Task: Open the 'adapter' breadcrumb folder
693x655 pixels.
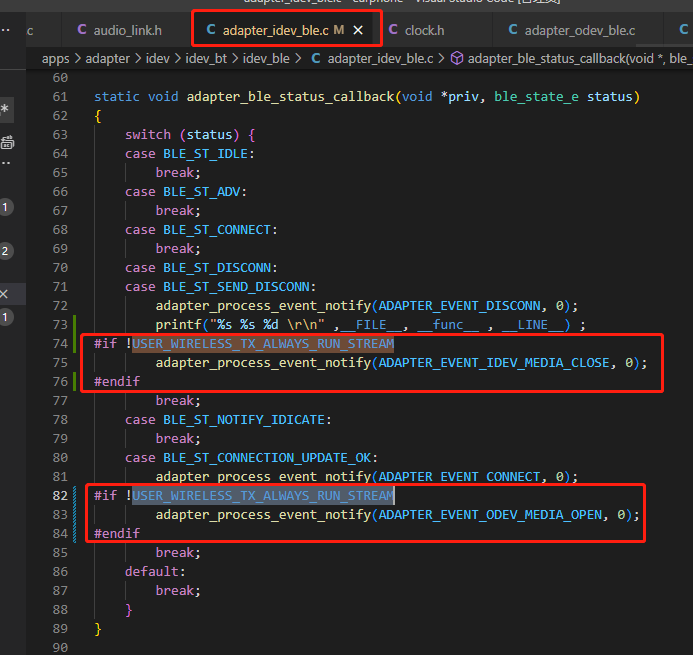Action: [x=107, y=58]
